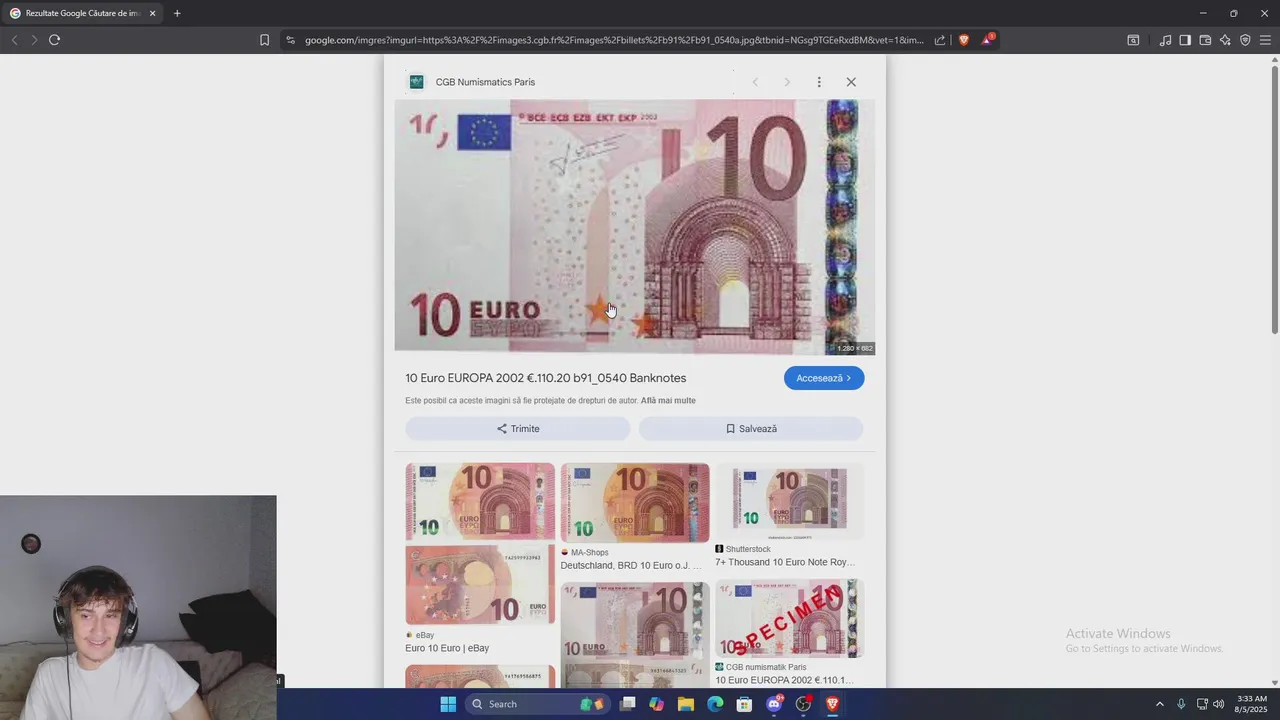The image size is (1280, 720).
Task: Click 'Deutschland, BRD 10 Euro' caption
Action: coord(630,566)
